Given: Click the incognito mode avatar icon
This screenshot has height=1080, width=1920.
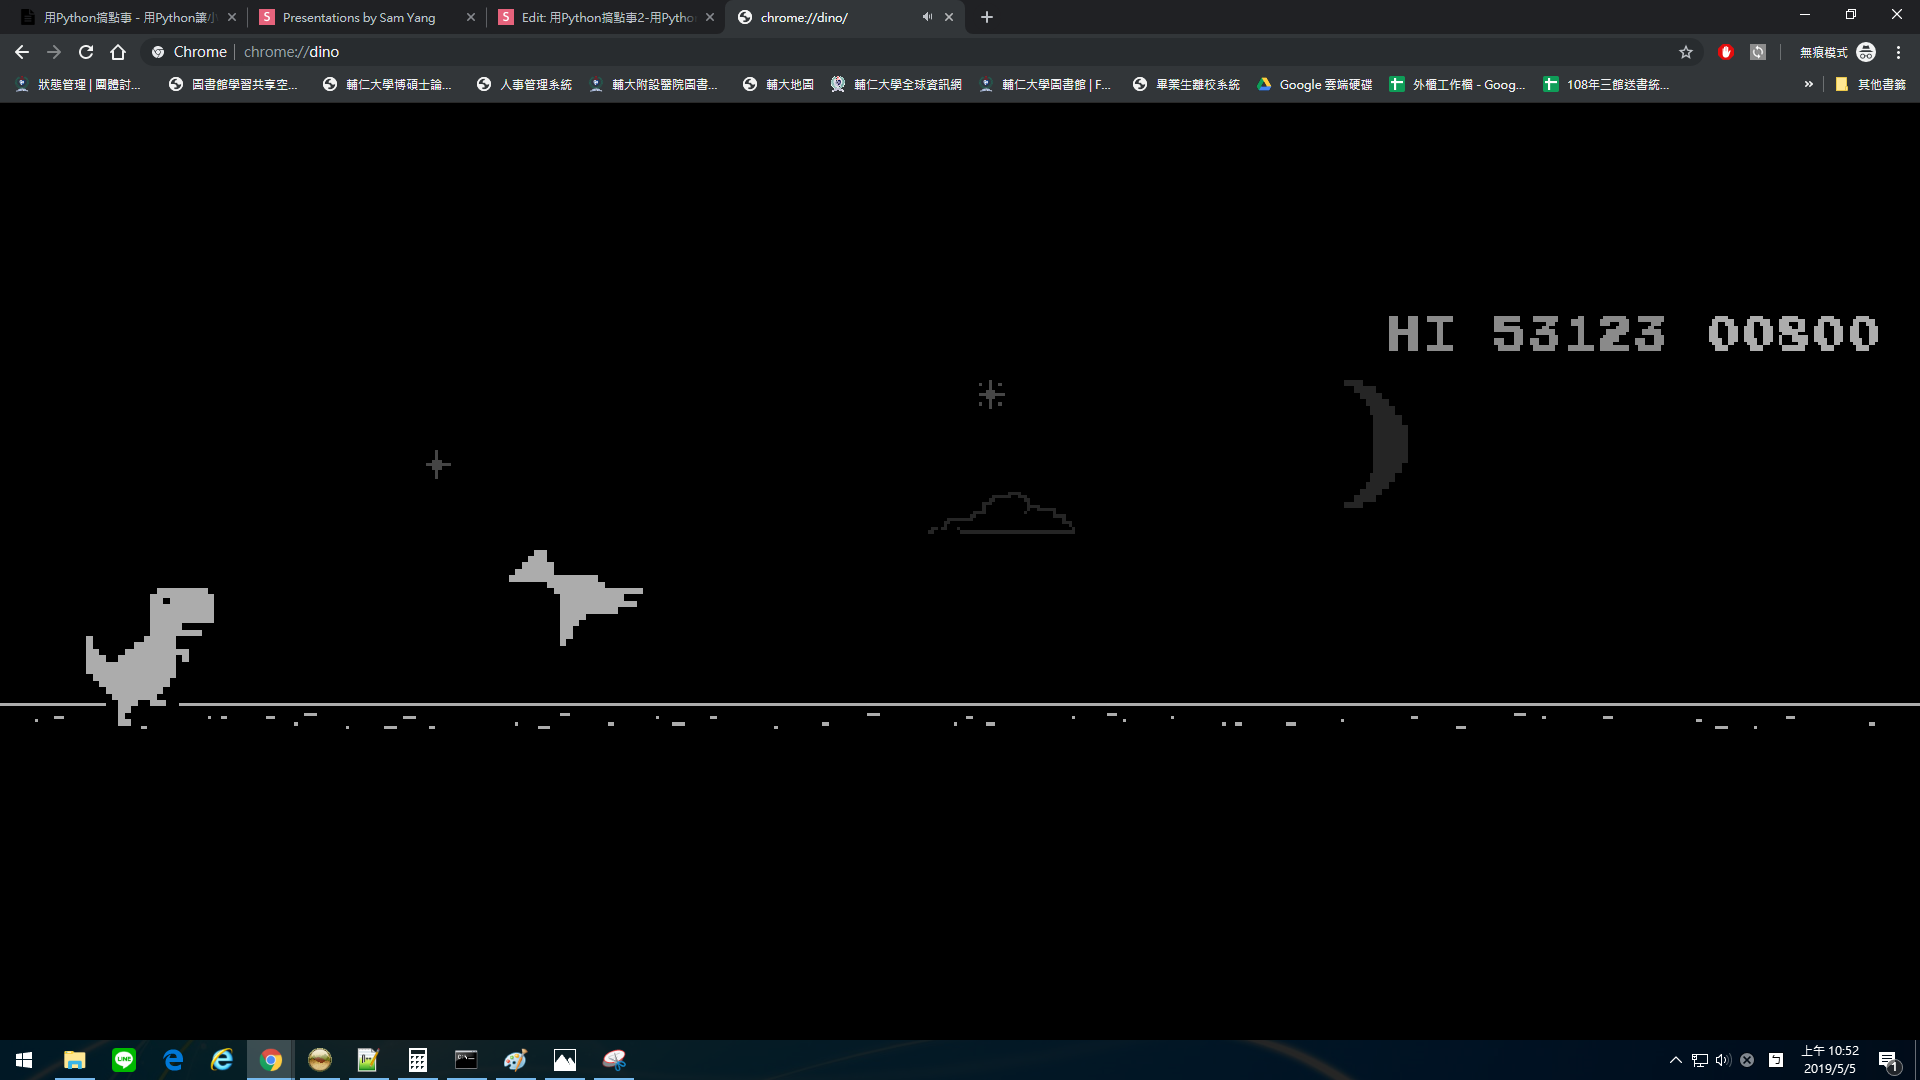Looking at the screenshot, I should pyautogui.click(x=1866, y=52).
